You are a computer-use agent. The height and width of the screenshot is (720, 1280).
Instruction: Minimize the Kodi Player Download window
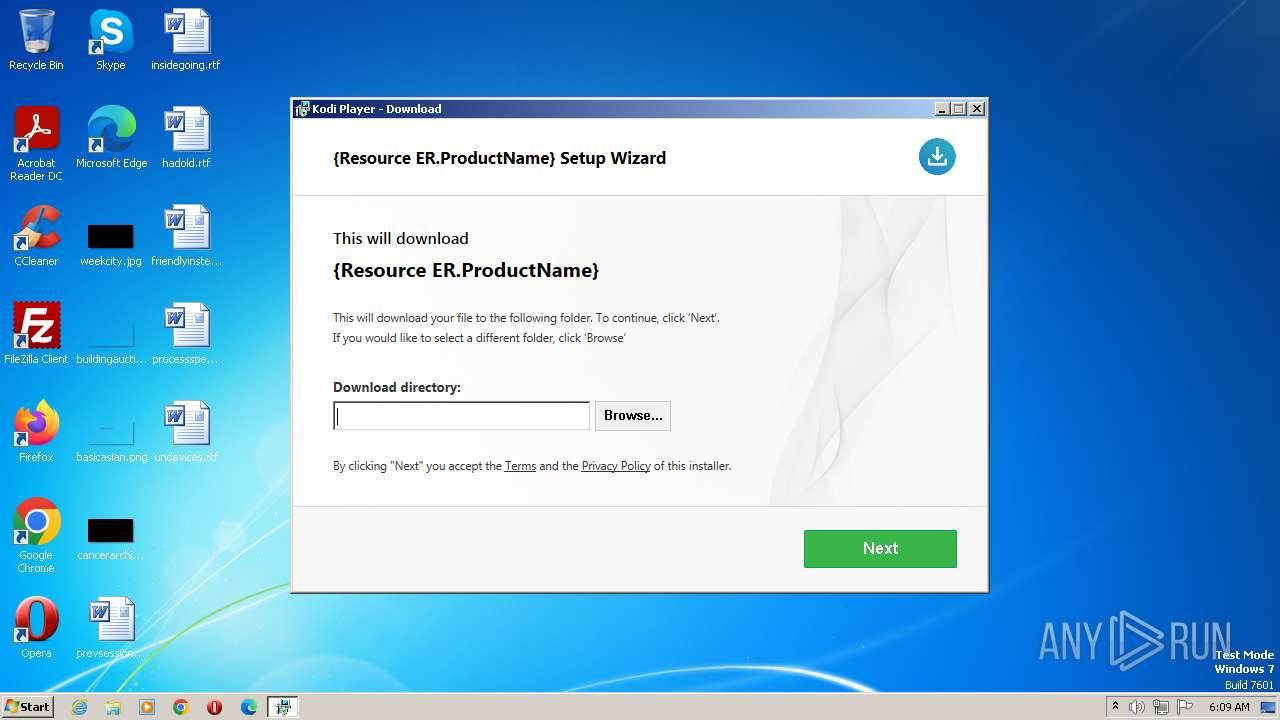point(942,109)
